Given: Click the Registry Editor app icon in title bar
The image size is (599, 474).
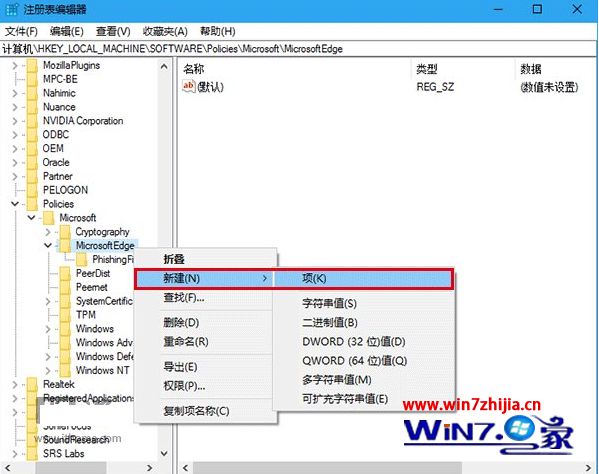Looking at the screenshot, I should [11, 9].
